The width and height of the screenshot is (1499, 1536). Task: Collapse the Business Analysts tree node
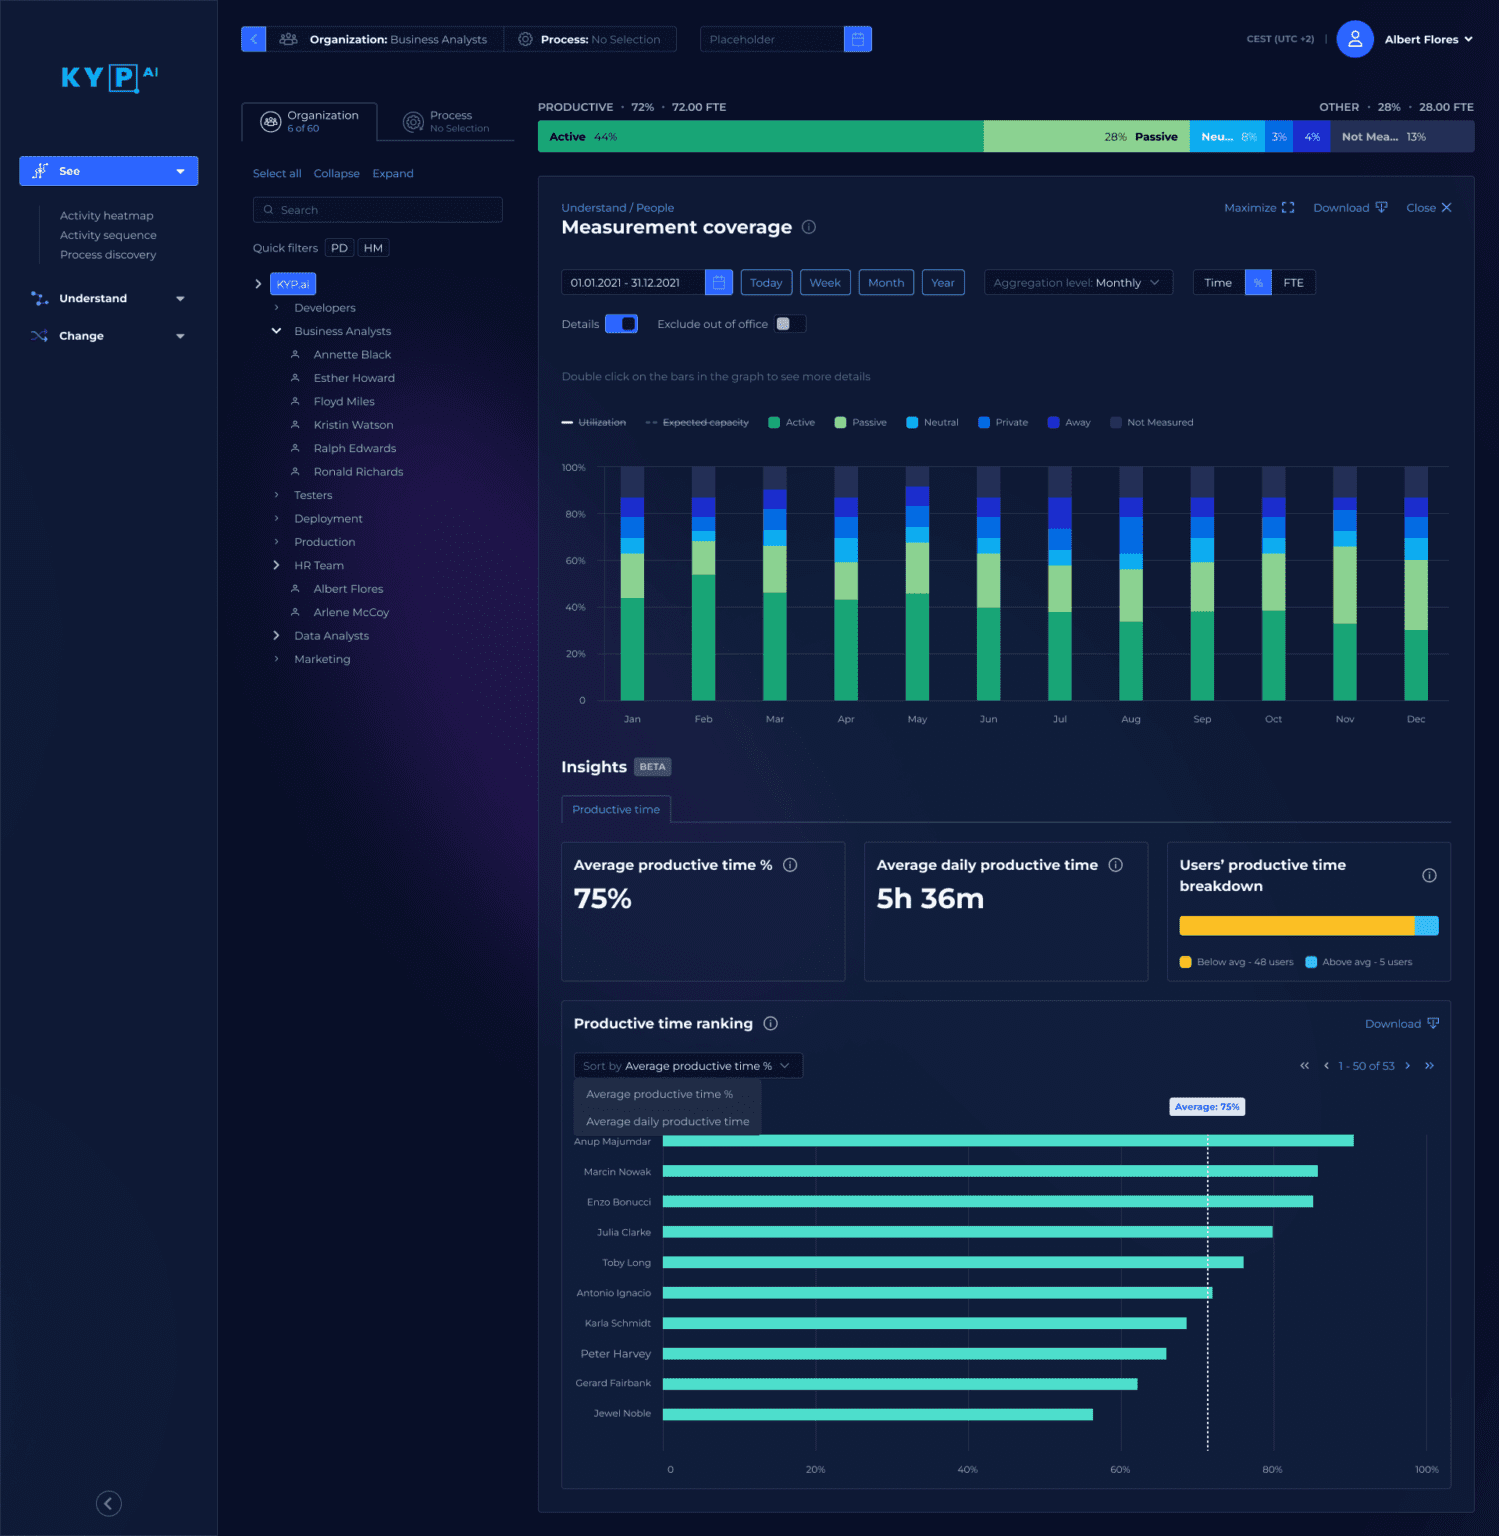click(x=277, y=331)
